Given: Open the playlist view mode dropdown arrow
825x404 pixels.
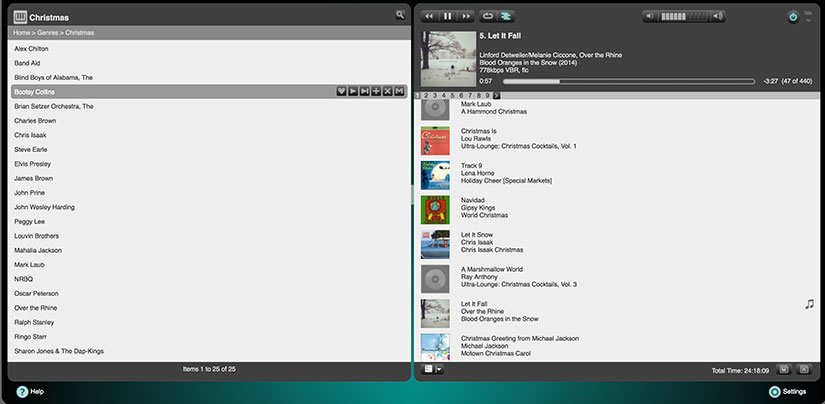Looking at the screenshot, I should coord(438,370).
